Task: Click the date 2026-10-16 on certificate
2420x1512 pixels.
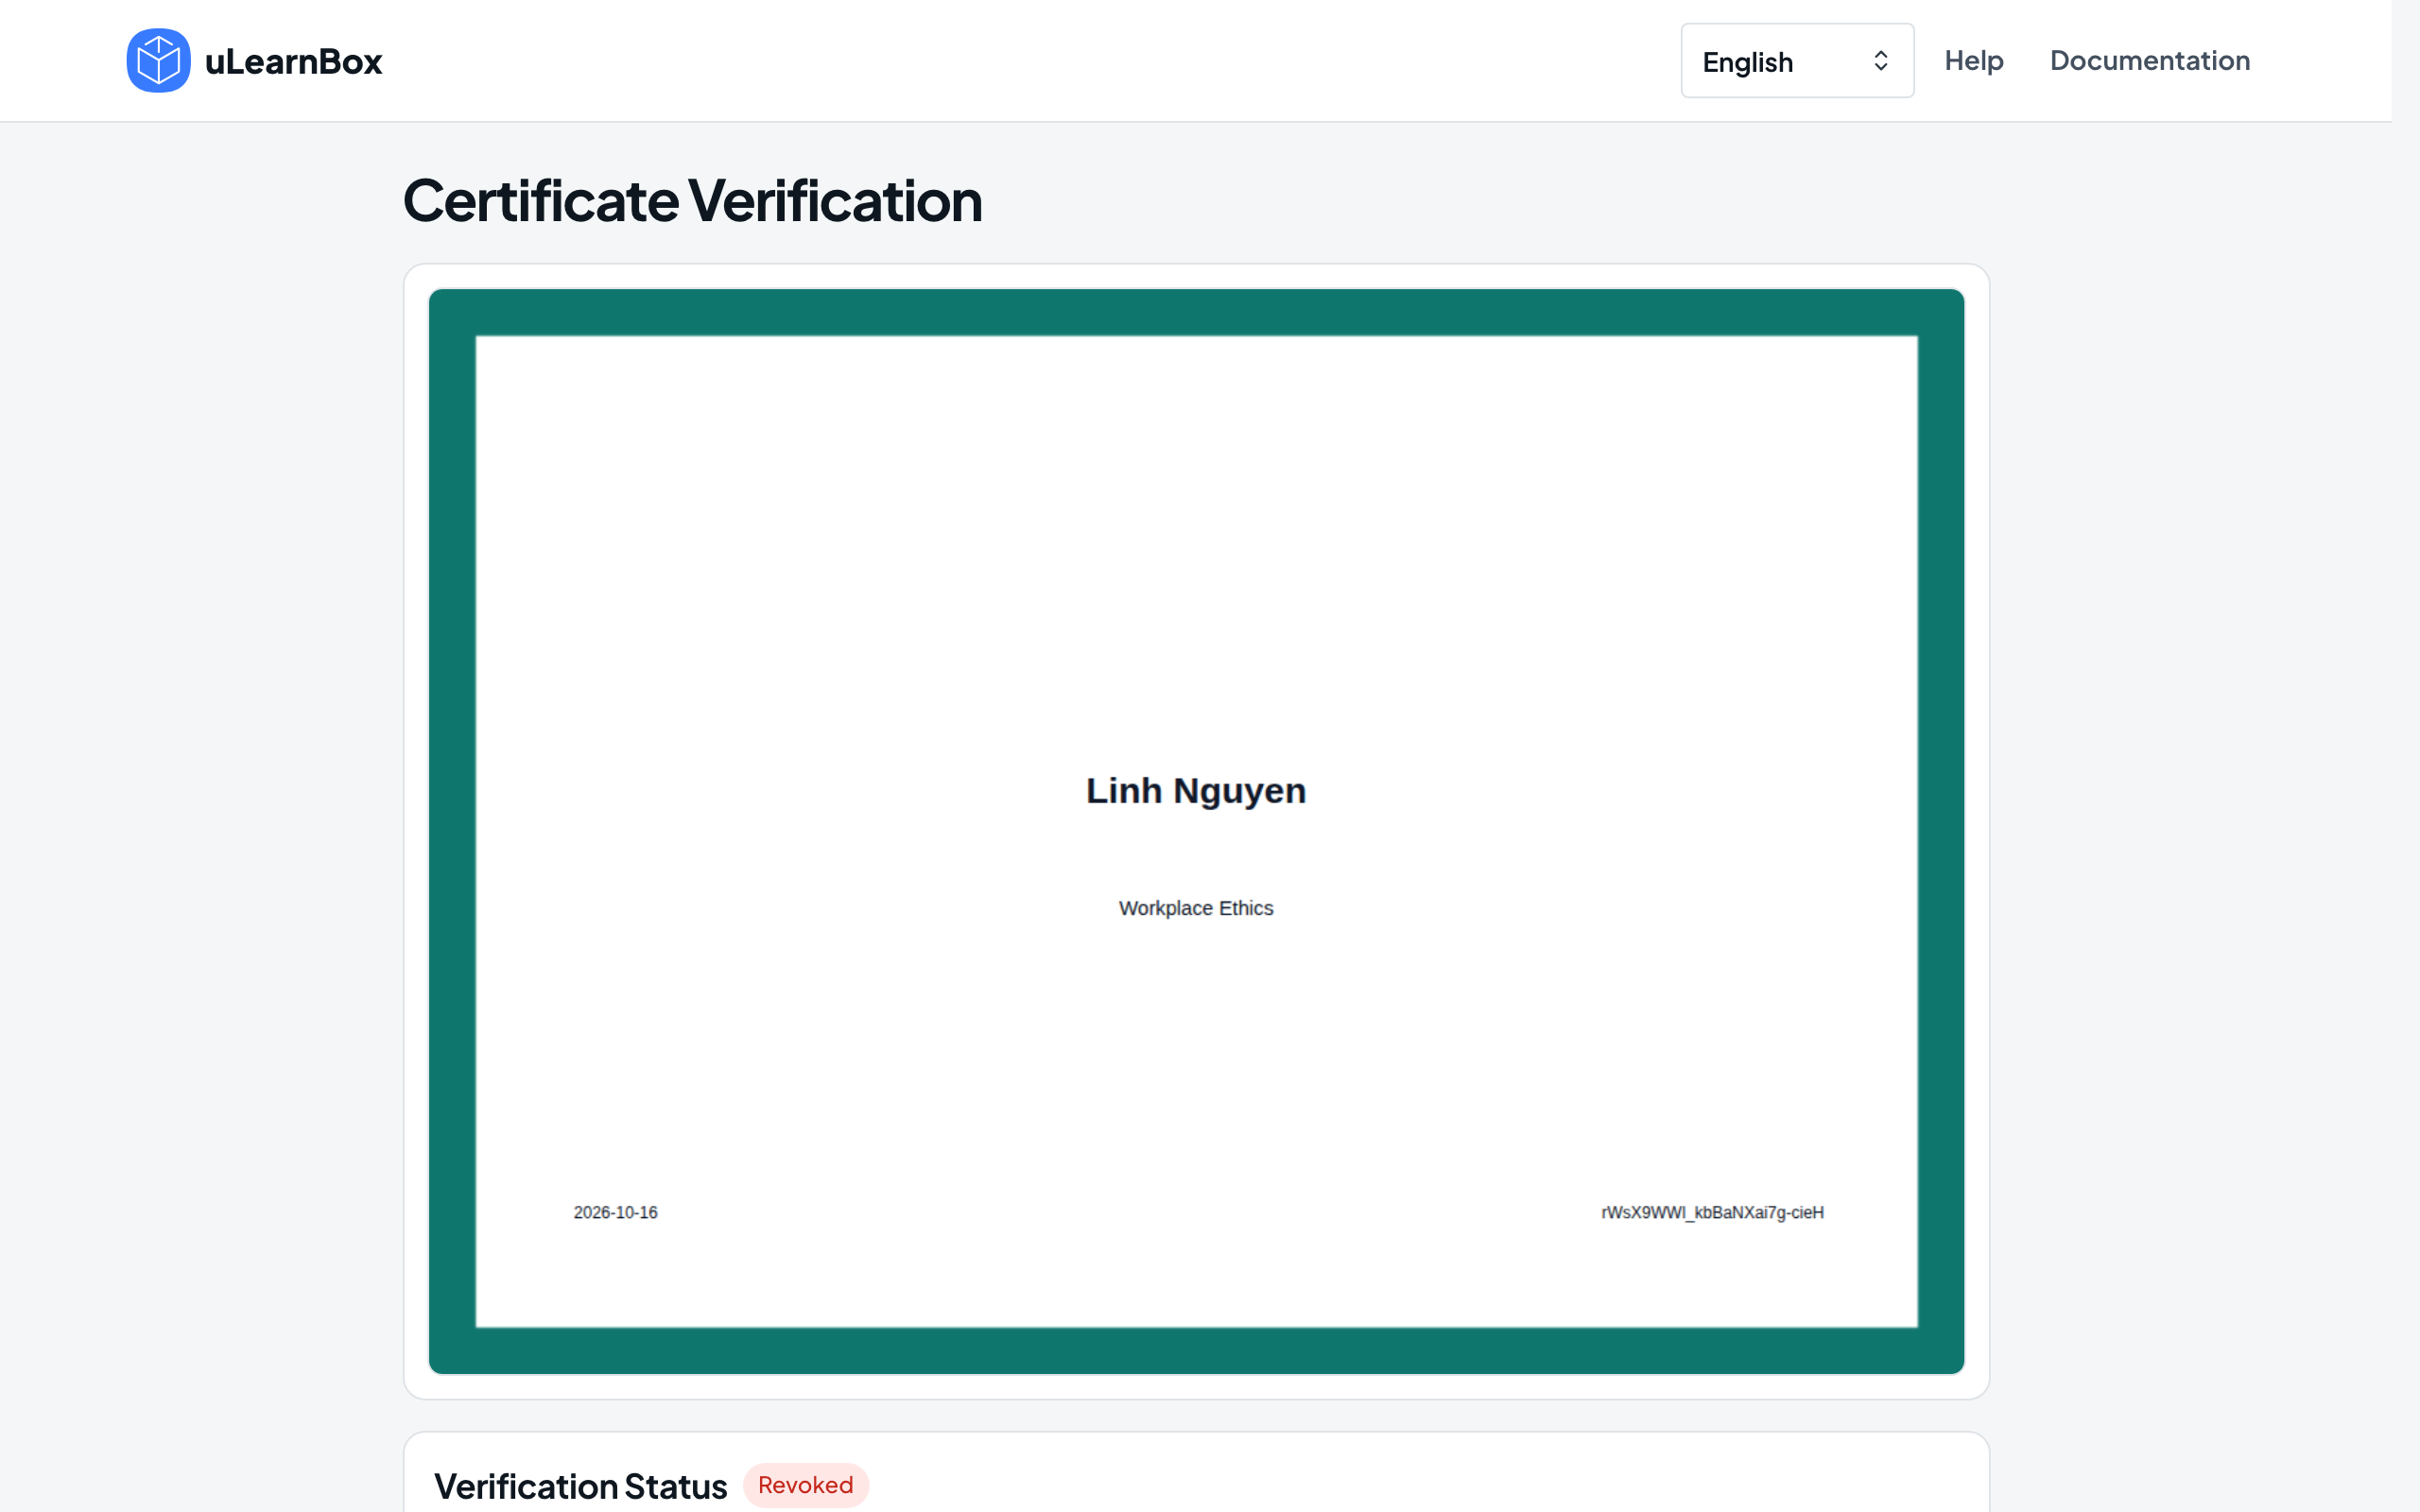Action: [x=615, y=1212]
